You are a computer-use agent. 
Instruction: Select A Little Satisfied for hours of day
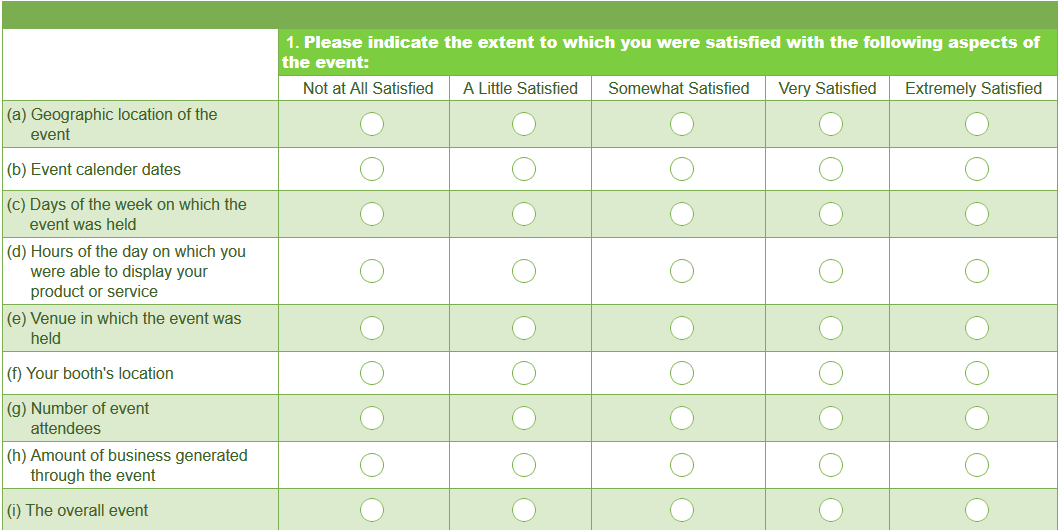tap(524, 271)
